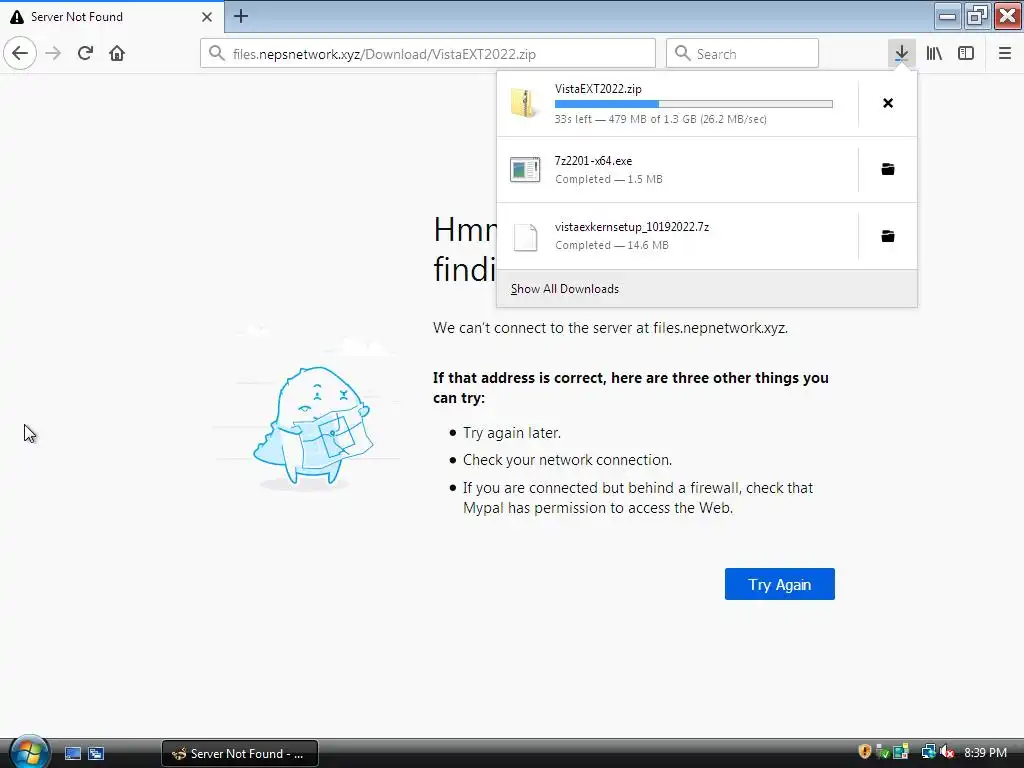This screenshot has height=768, width=1024.
Task: Click Switch between windows quick launch icon
Action: (96, 754)
